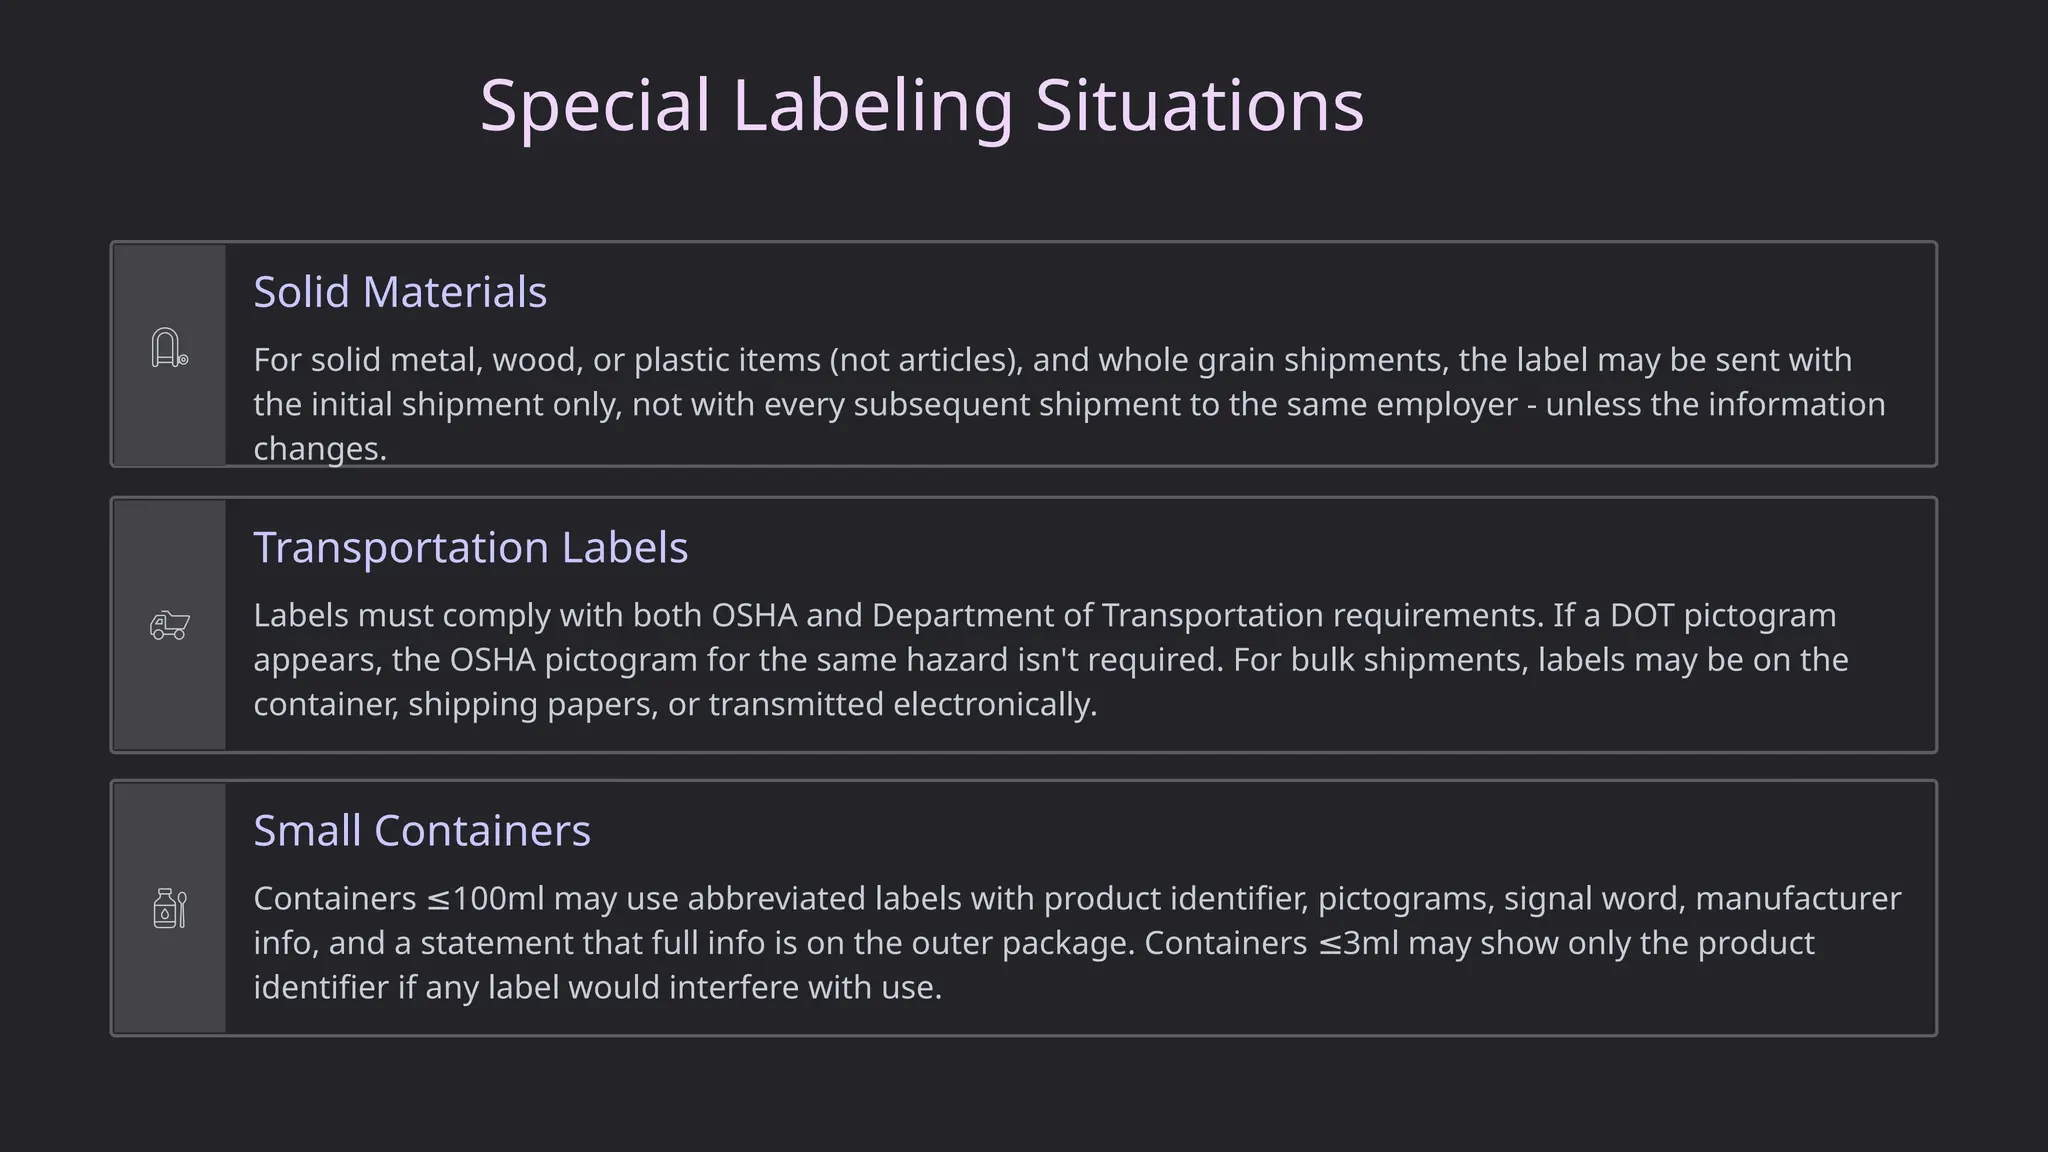The height and width of the screenshot is (1152, 2048).
Task: Click the bottle icon beside Small Containers
Action: point(169,908)
